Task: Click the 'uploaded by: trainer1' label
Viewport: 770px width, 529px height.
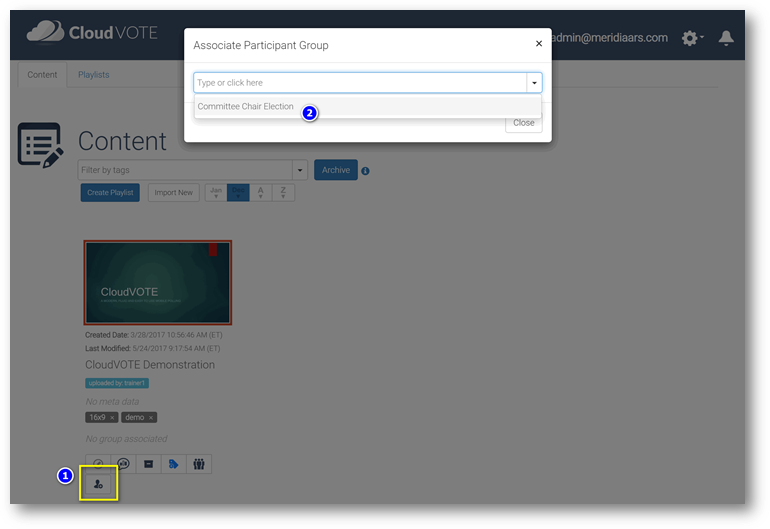Action: pyautogui.click(x=117, y=383)
